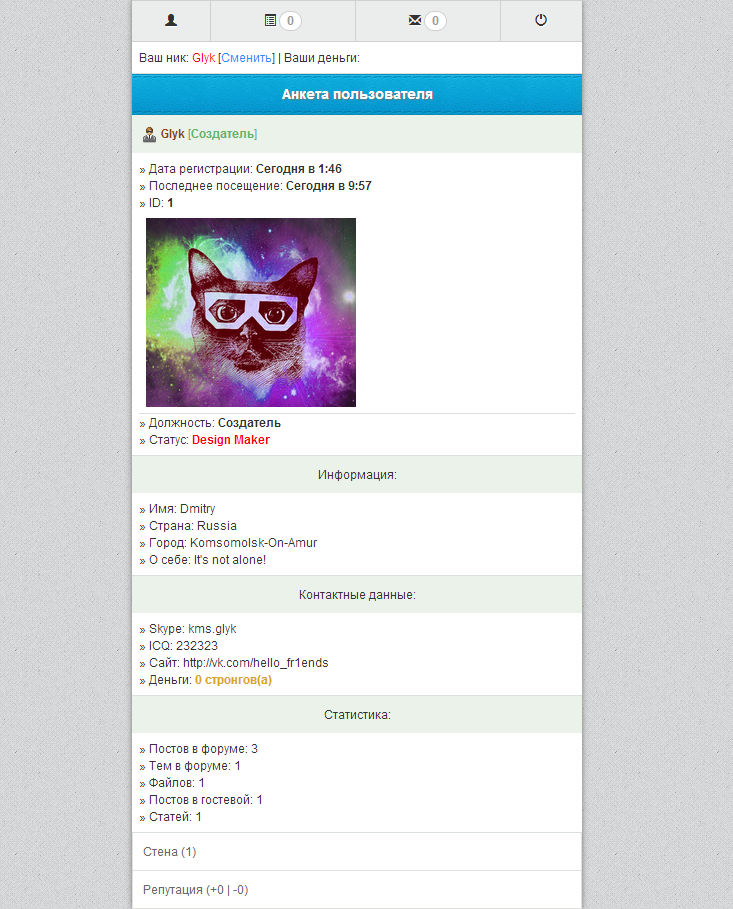The image size is (733, 909).
Task: Click the power logout icon
Action: tap(541, 20)
